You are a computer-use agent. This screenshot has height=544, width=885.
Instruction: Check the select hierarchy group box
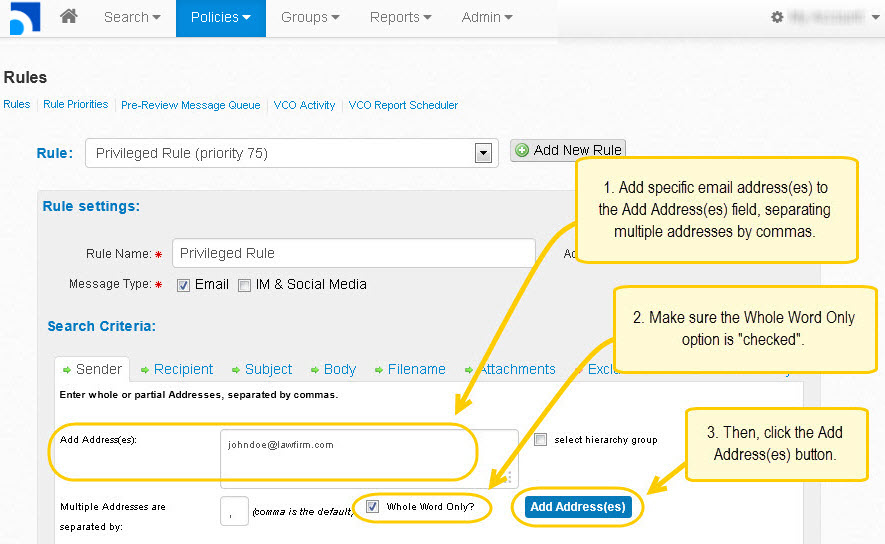pos(541,440)
